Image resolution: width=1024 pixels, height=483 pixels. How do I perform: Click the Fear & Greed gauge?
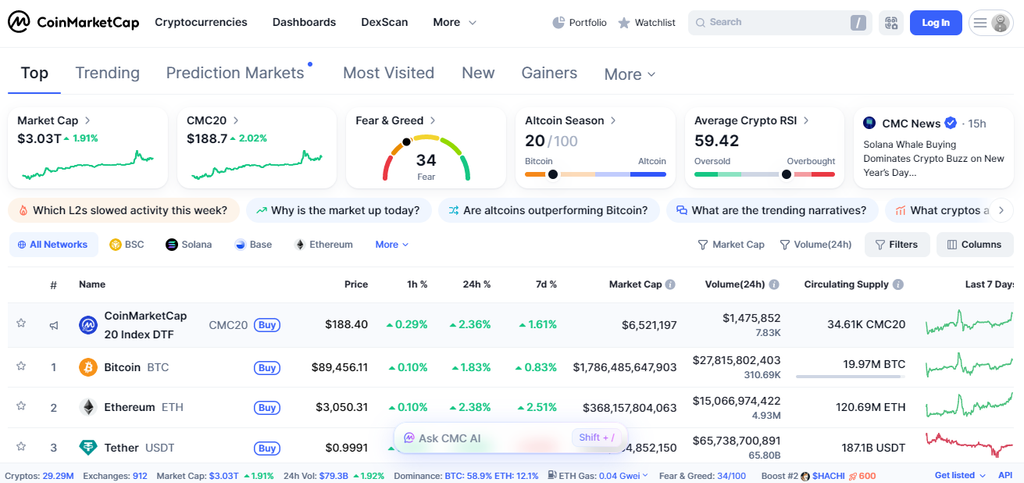pyautogui.click(x=426, y=159)
